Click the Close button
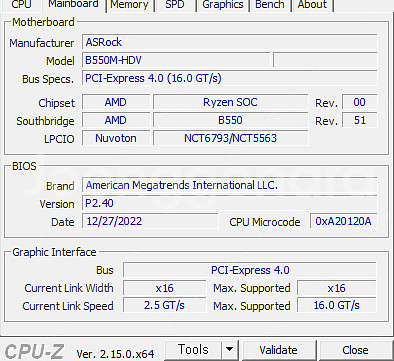 tap(355, 350)
